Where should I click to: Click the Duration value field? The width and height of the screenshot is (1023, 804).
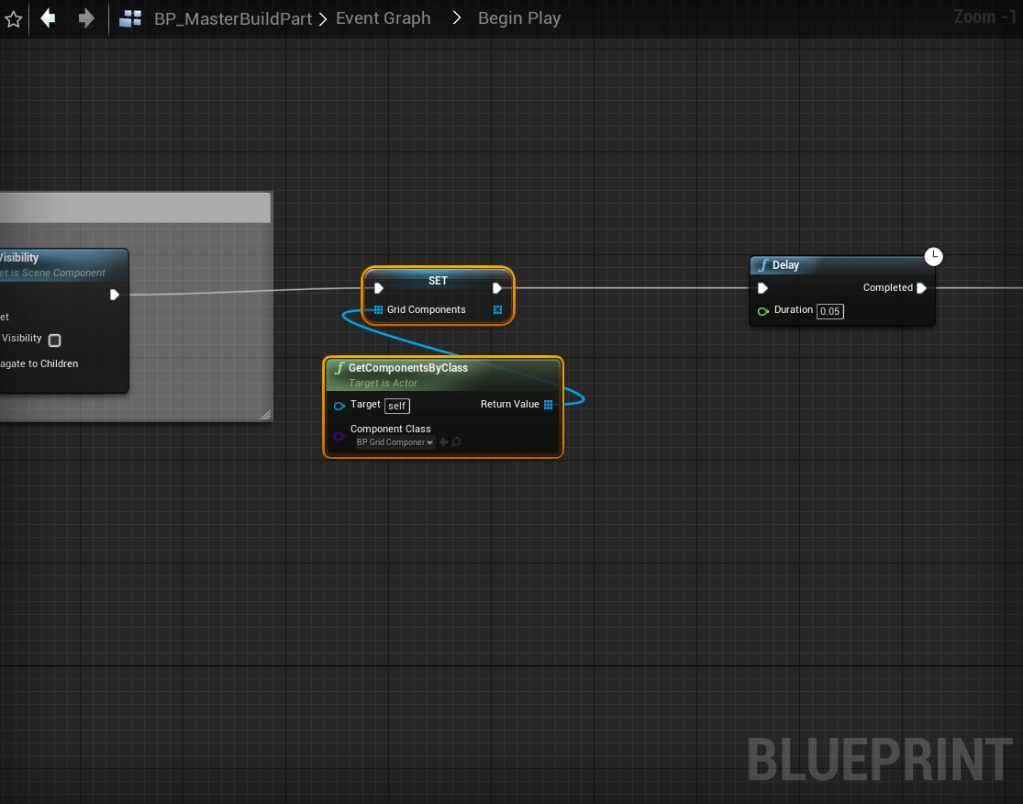(x=829, y=311)
